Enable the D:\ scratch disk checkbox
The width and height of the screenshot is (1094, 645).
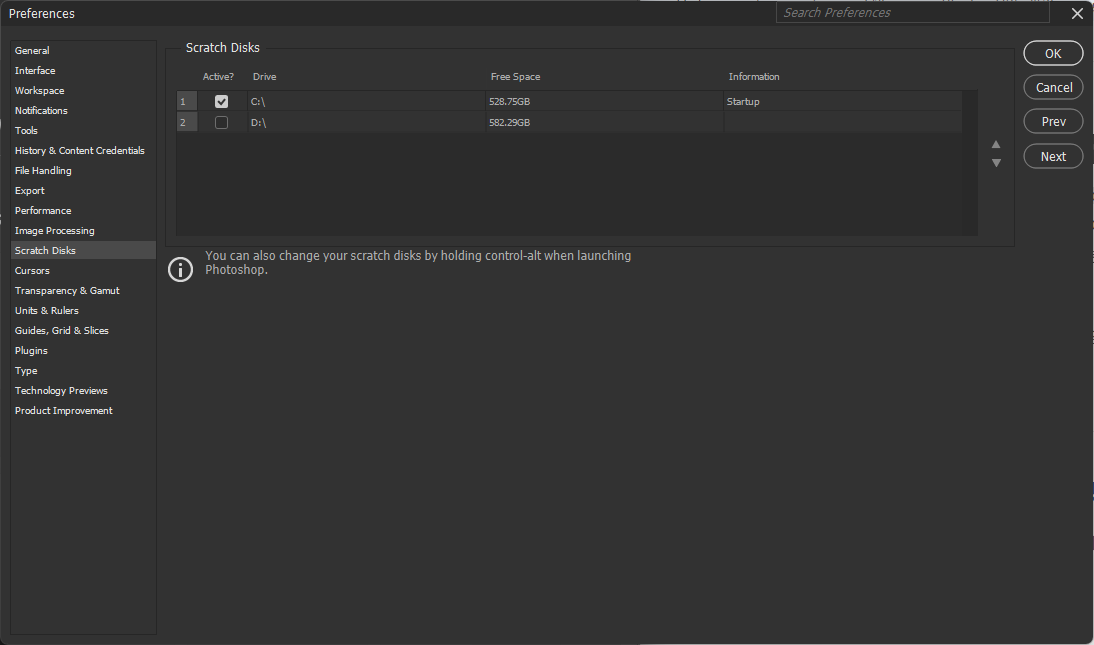pyautogui.click(x=221, y=123)
